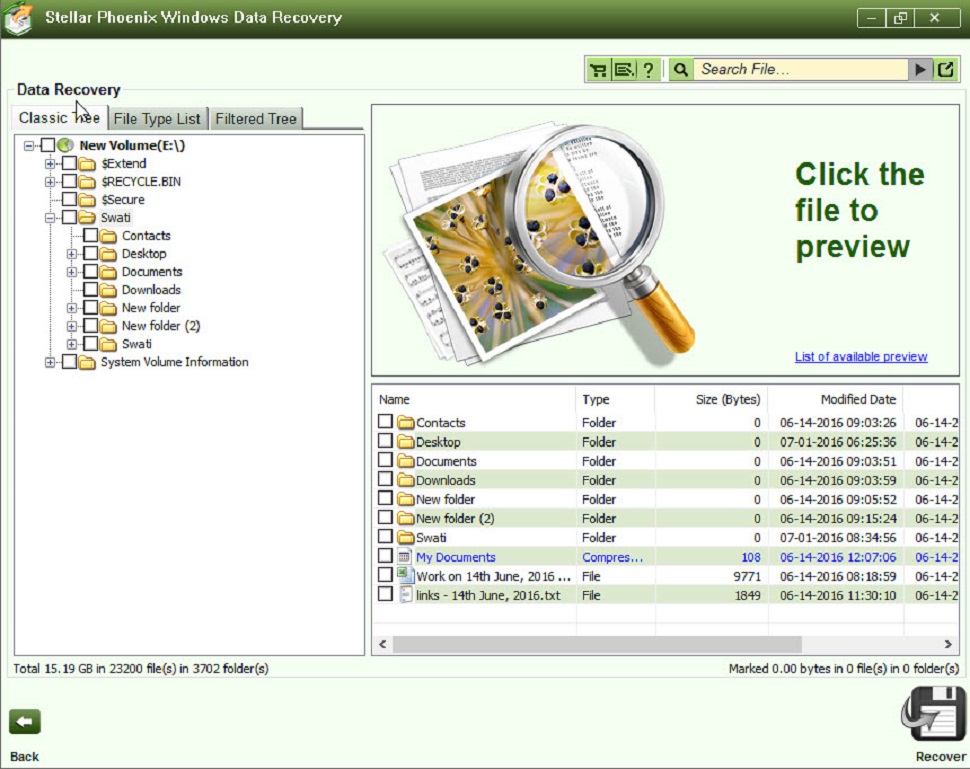
Task: Collapse the Swati parent tree node
Action: pos(50,218)
